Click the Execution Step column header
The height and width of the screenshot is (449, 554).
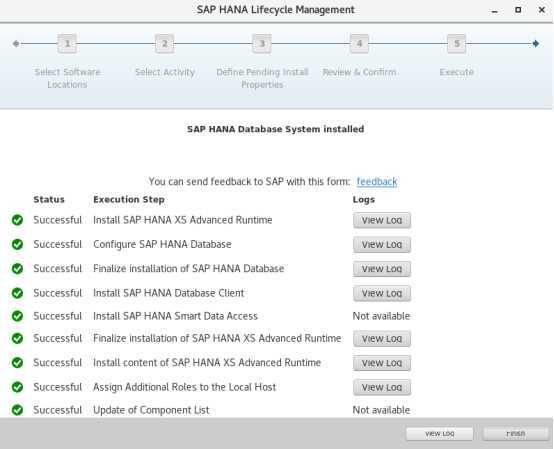129,200
